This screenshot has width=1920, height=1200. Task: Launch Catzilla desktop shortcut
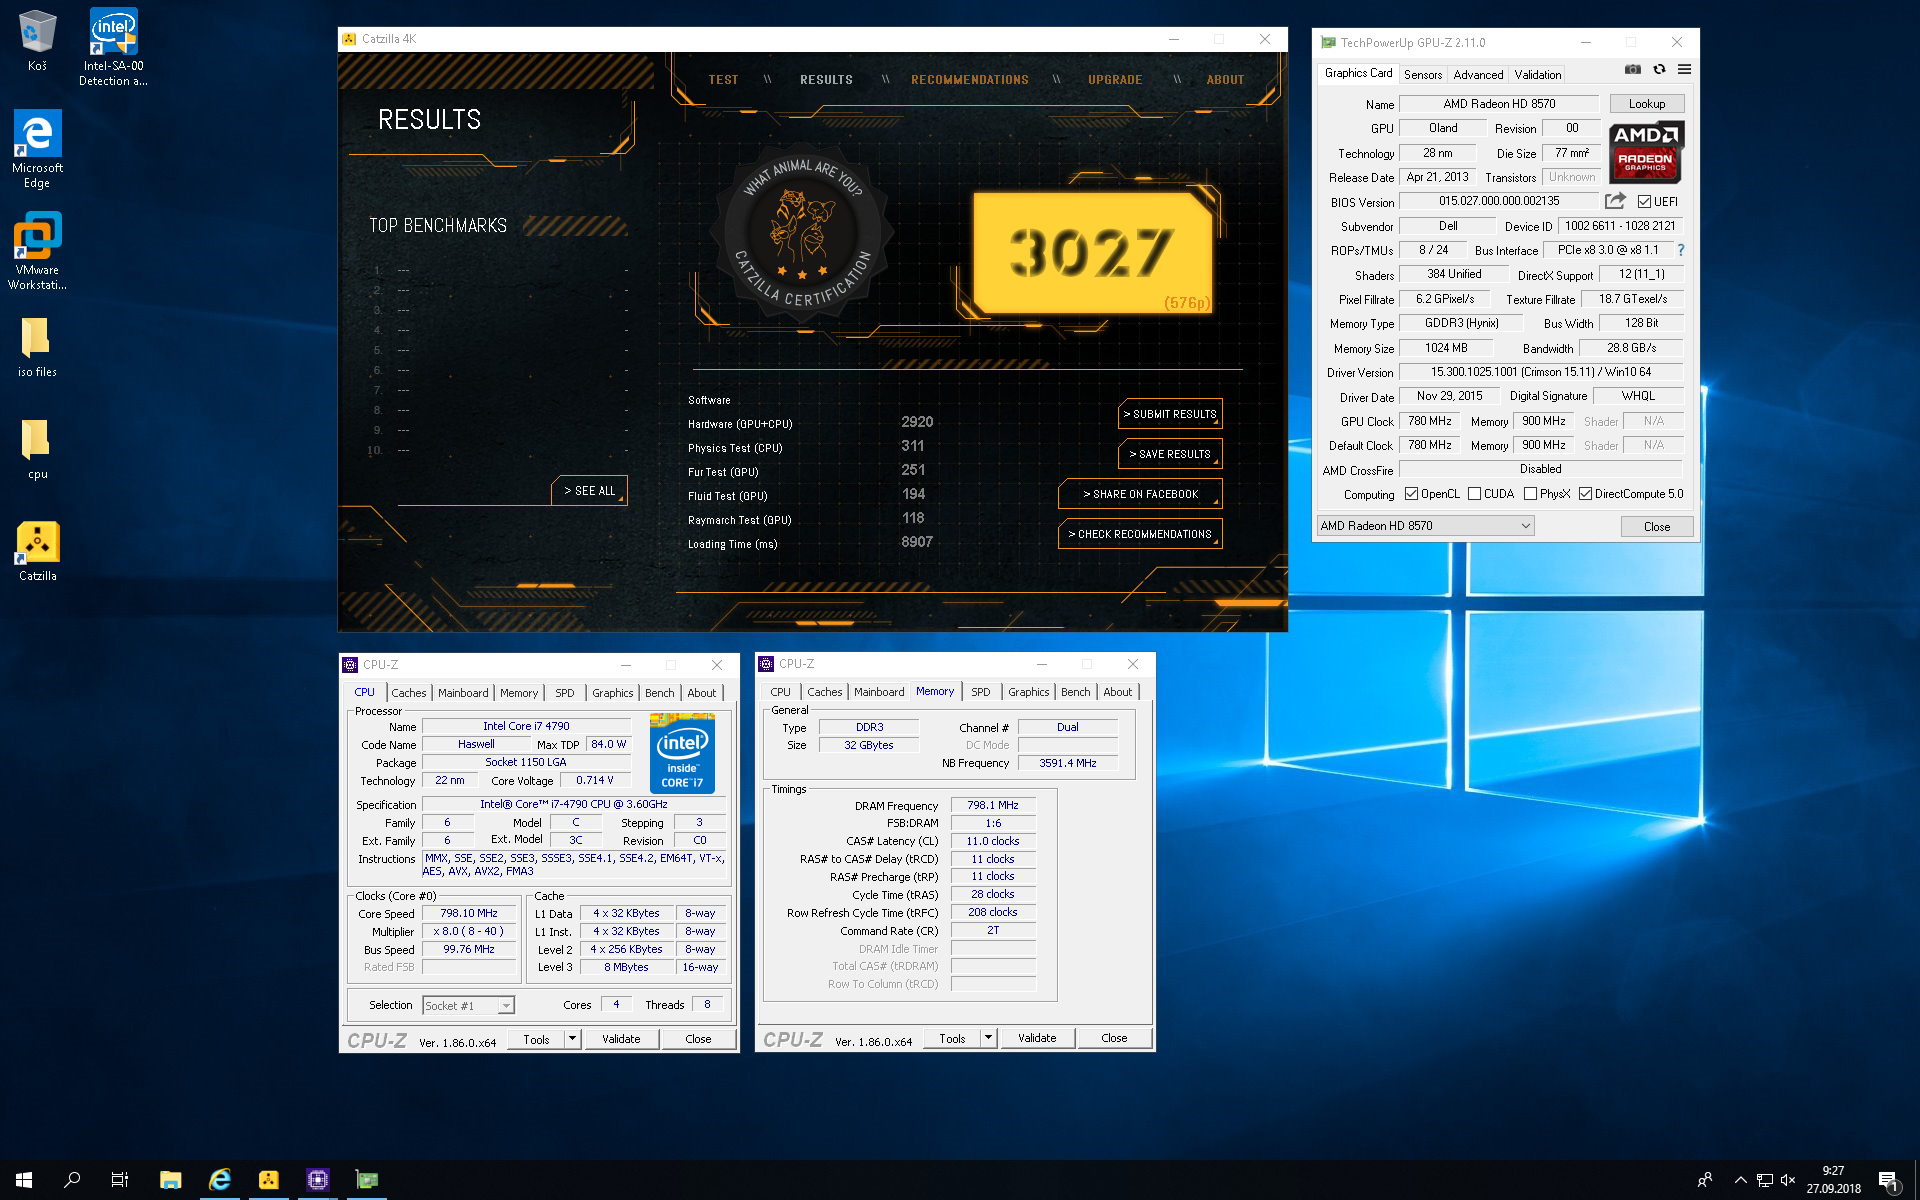tap(37, 551)
